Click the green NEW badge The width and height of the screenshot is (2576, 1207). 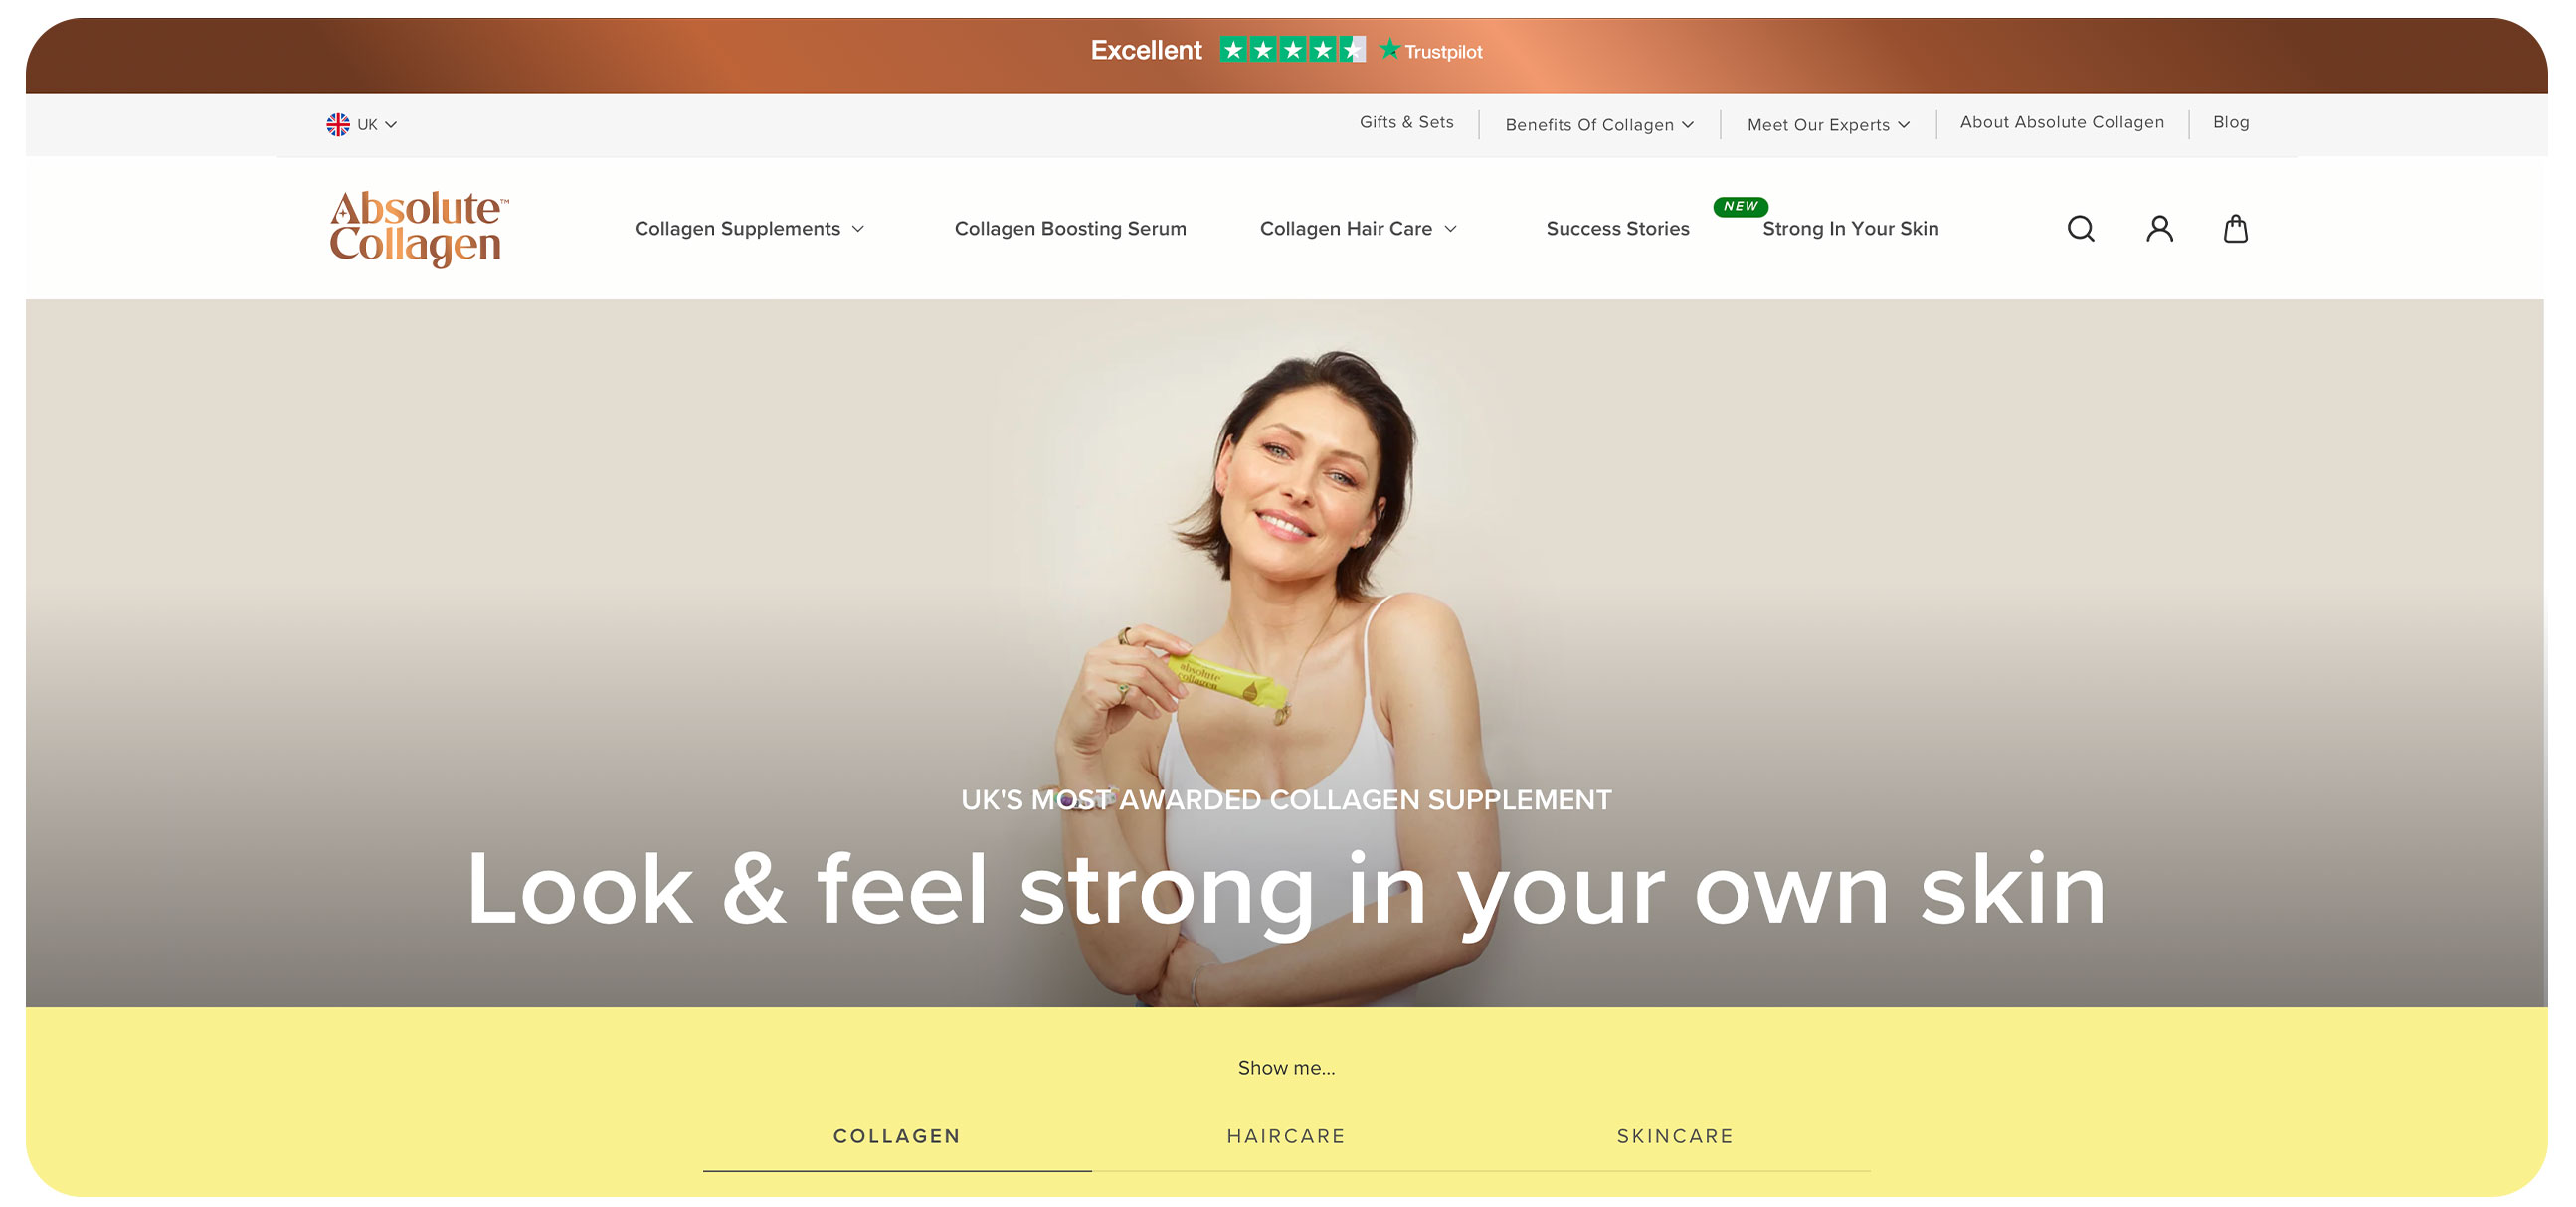click(x=1740, y=206)
